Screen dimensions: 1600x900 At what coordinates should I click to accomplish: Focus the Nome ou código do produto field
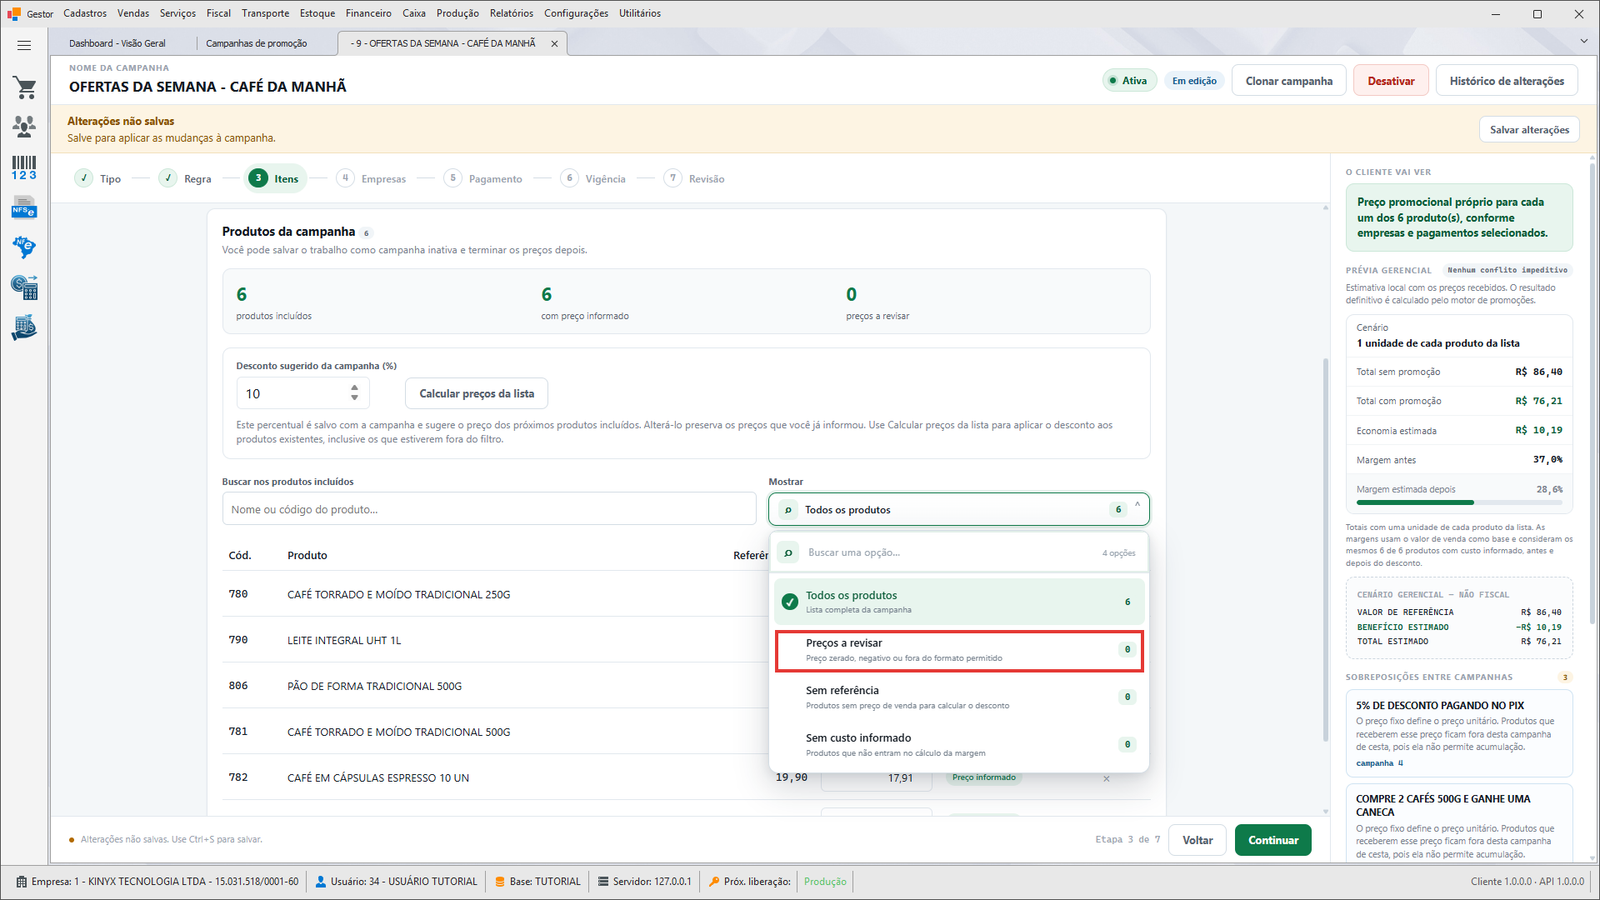point(489,509)
